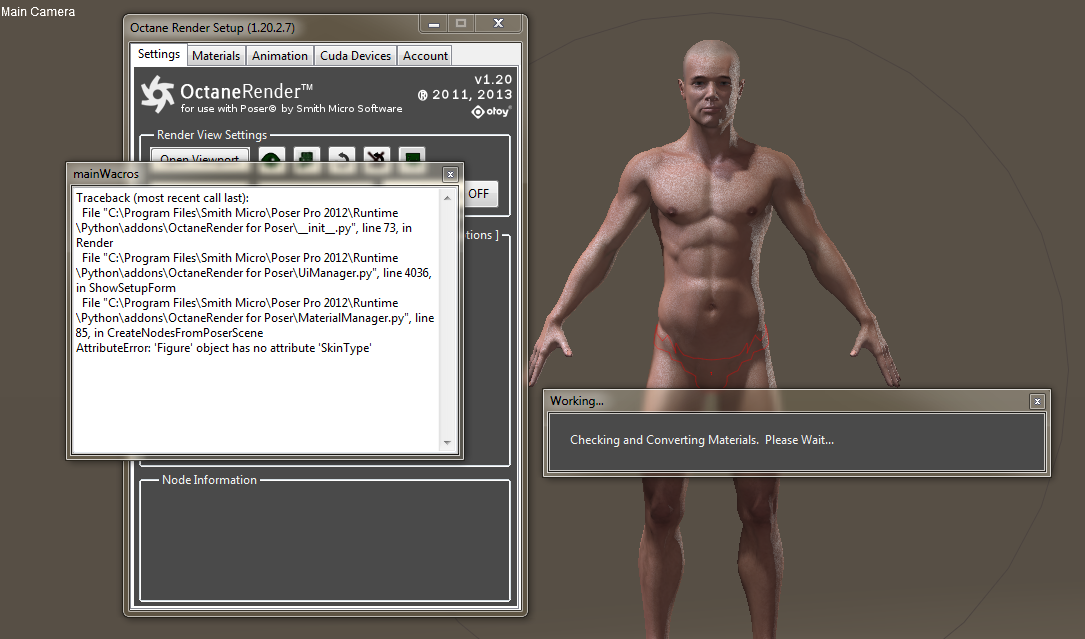
Task: Click the scroll-up arrow in mainWacros
Action: tap(447, 198)
